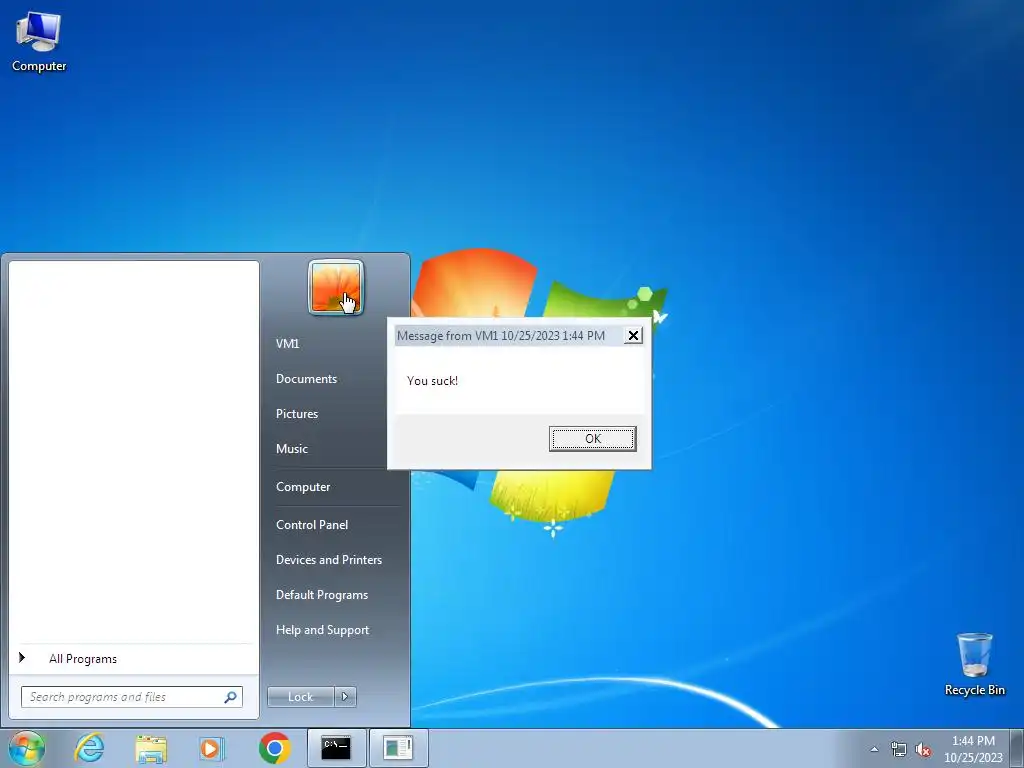This screenshot has width=1024, height=768.
Task: Show hidden system tray icons
Action: click(874, 750)
